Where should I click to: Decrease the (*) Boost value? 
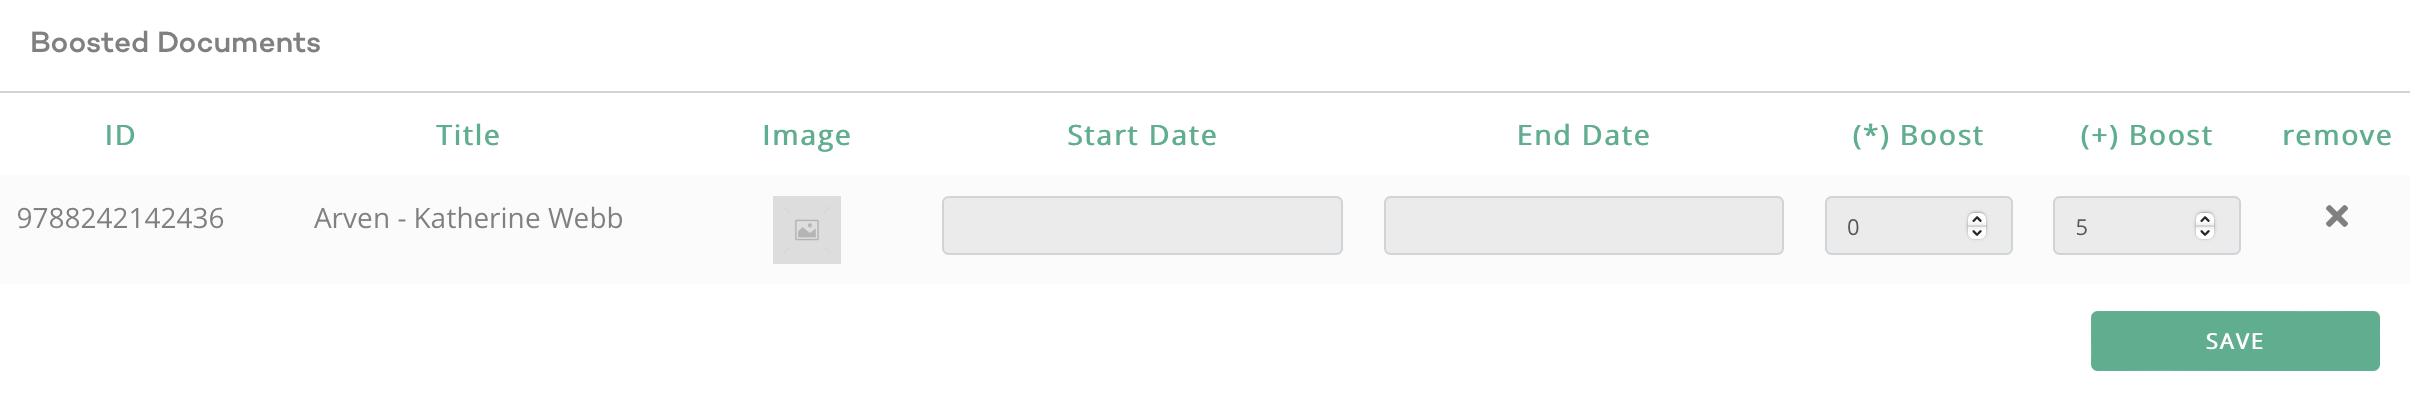pos(1976,233)
